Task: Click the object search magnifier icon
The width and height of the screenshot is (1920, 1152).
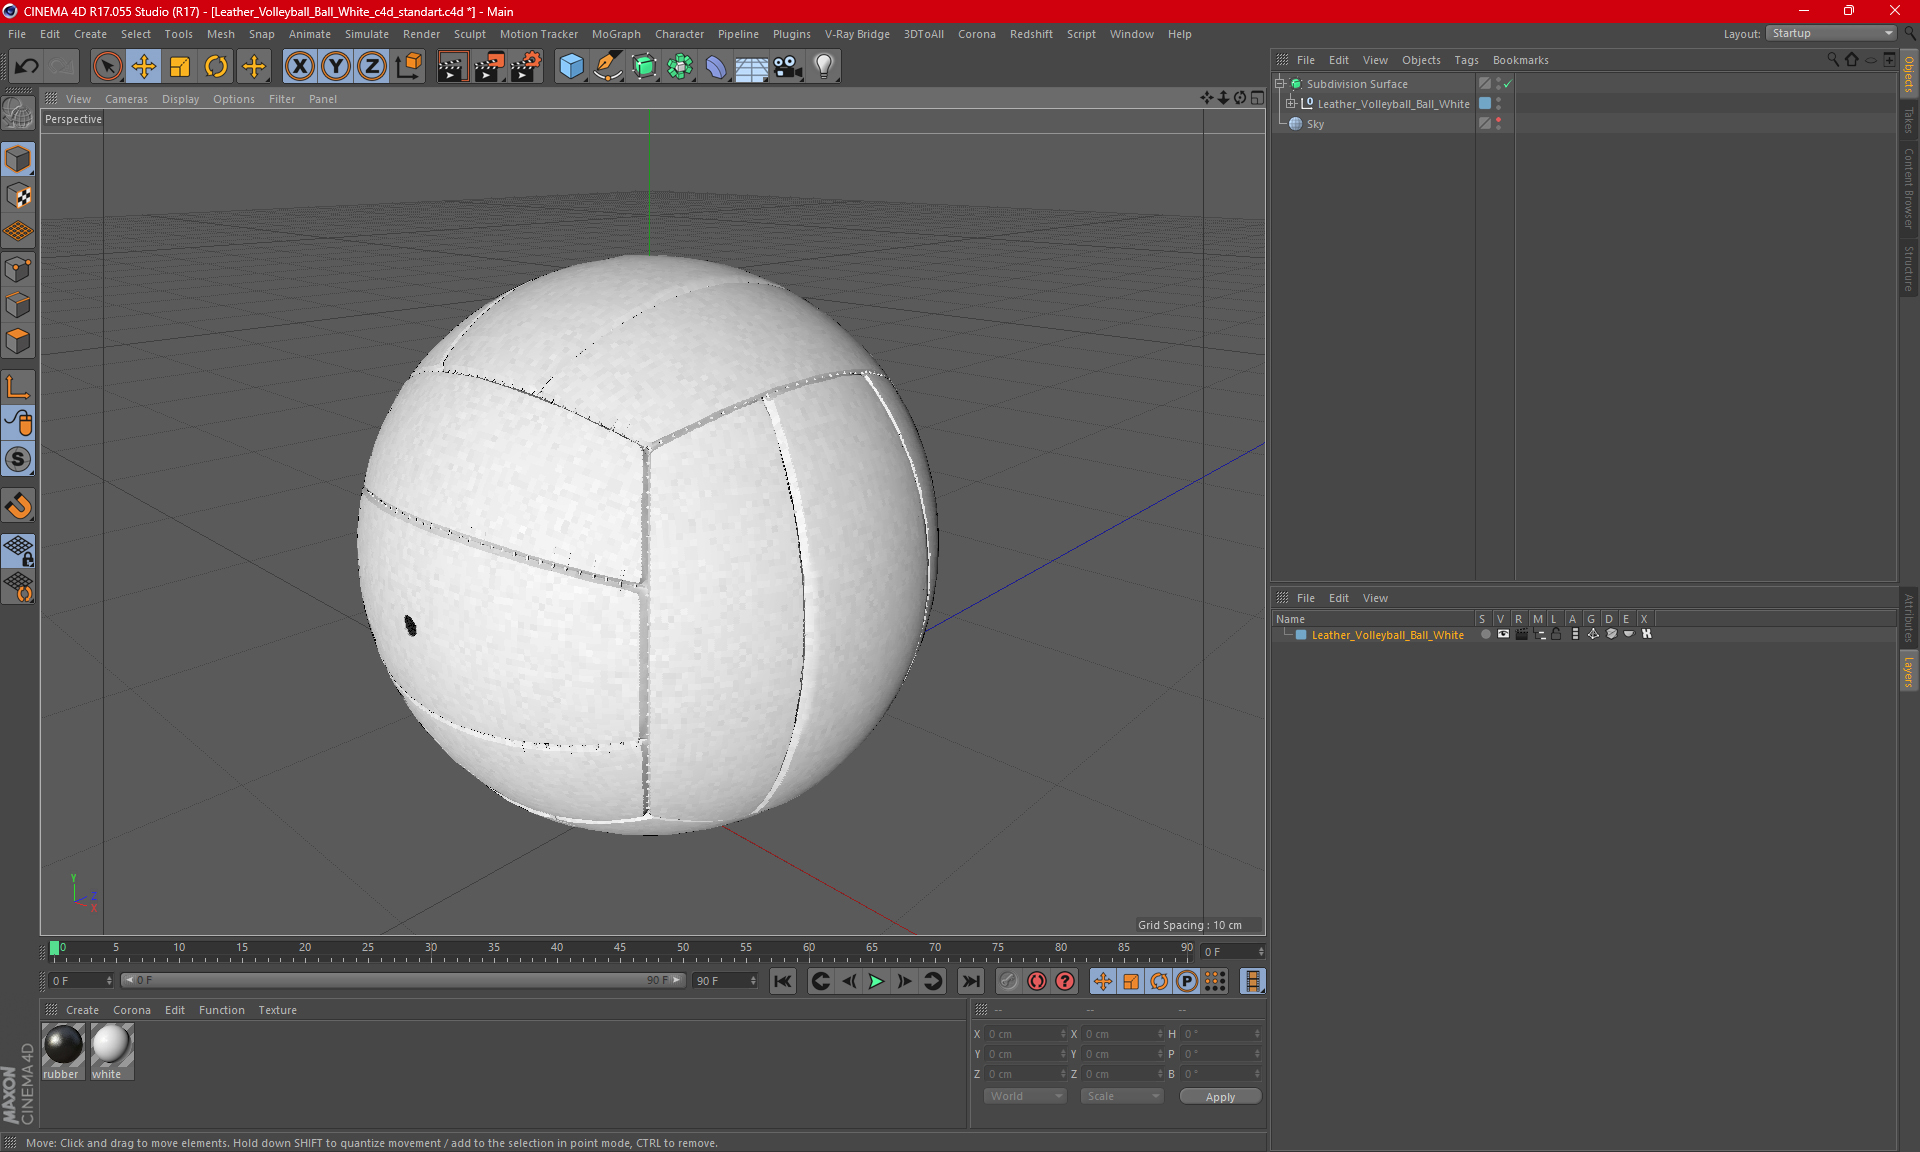Action: pyautogui.click(x=1833, y=60)
